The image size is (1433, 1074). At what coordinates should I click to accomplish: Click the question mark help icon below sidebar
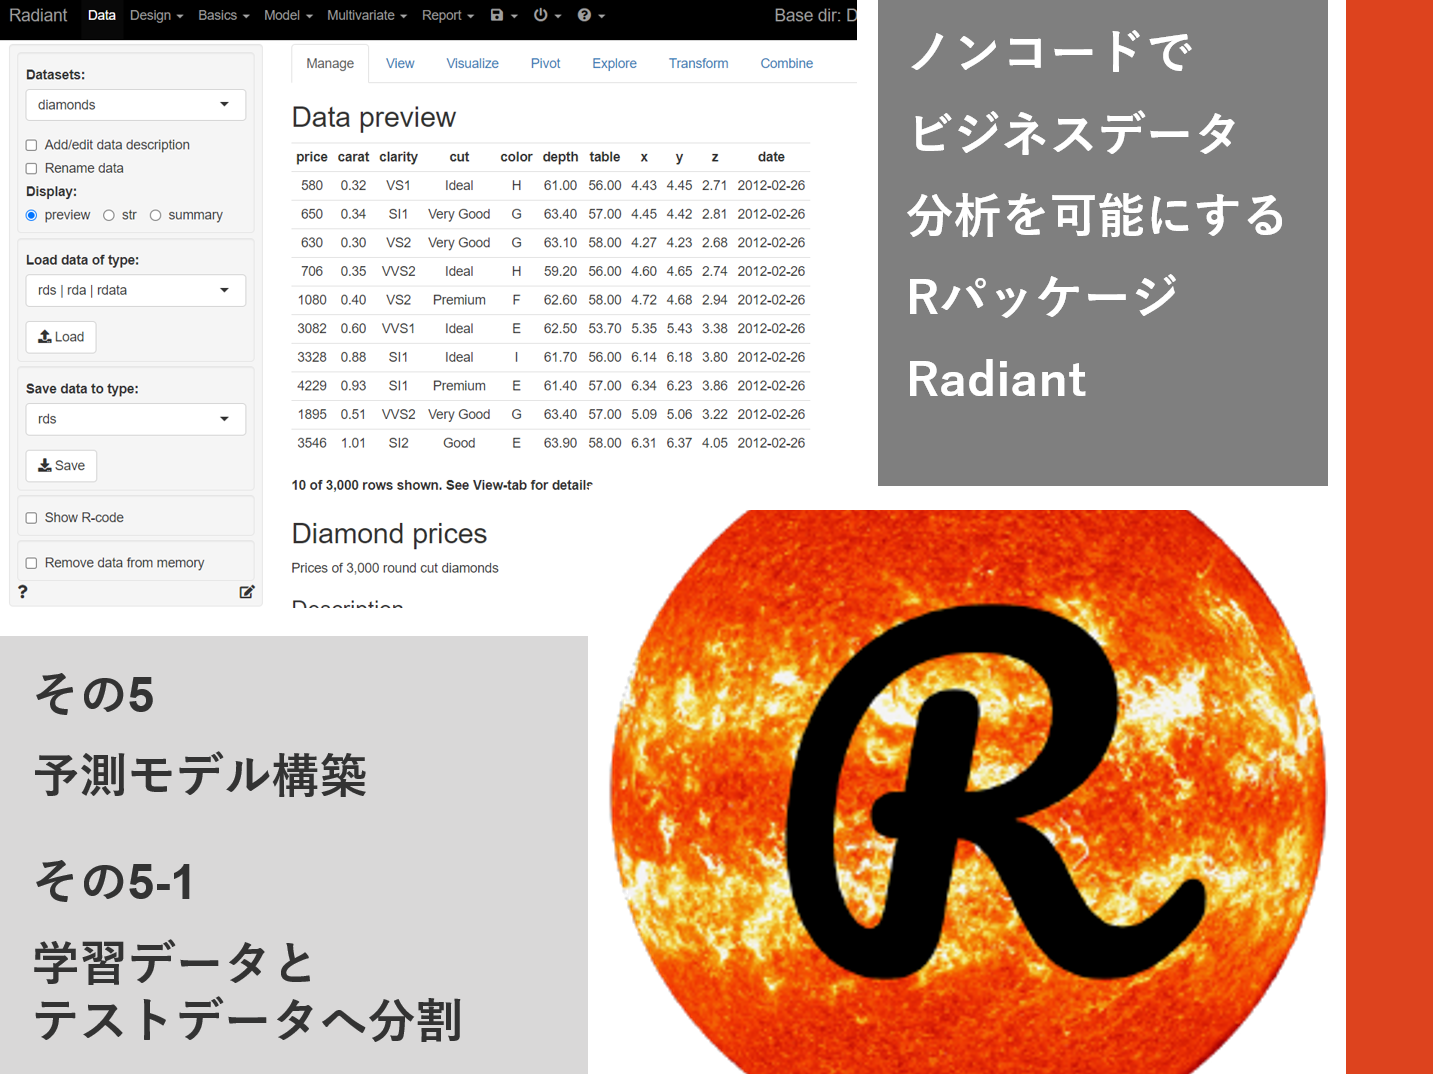click(22, 592)
